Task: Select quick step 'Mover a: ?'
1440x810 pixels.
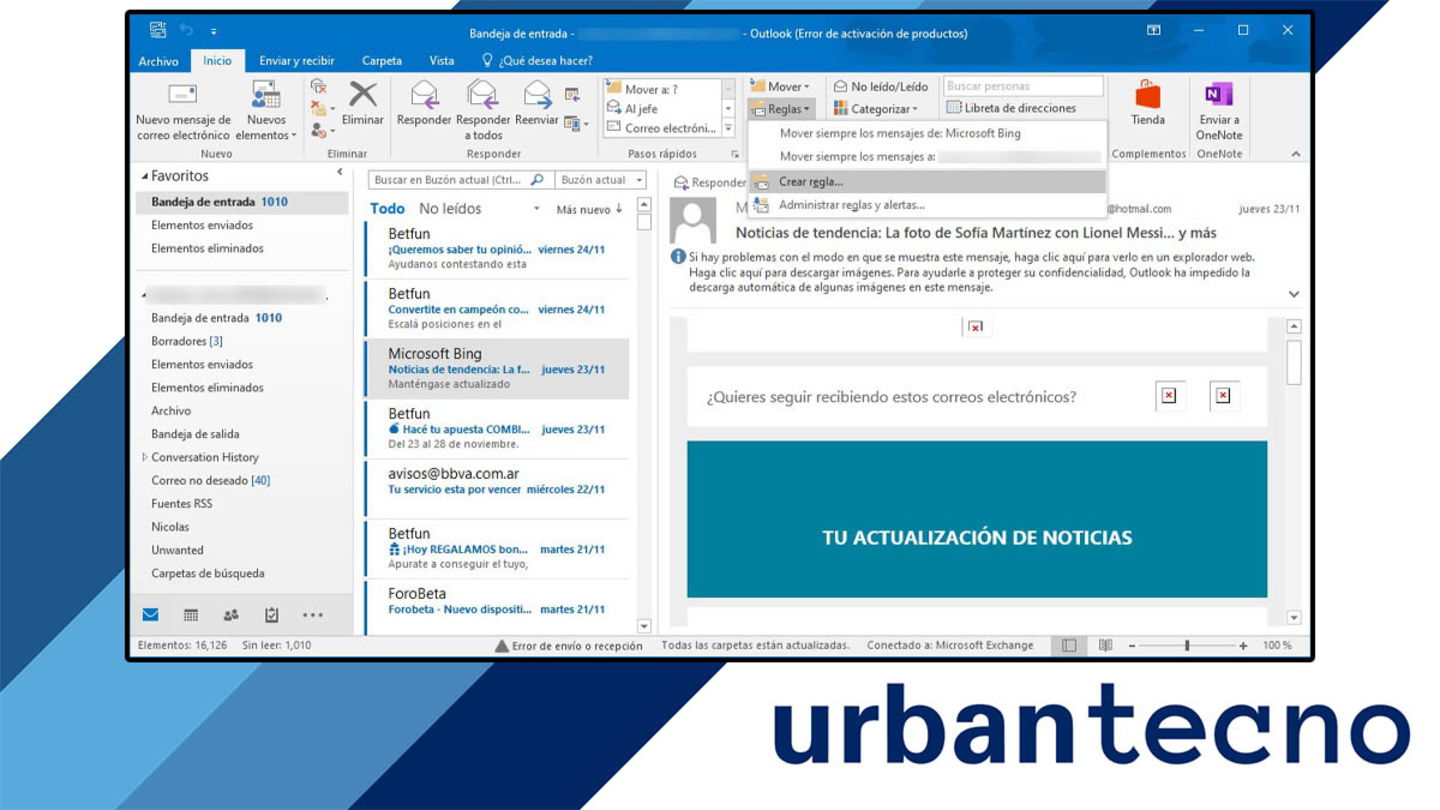Action: tap(661, 88)
